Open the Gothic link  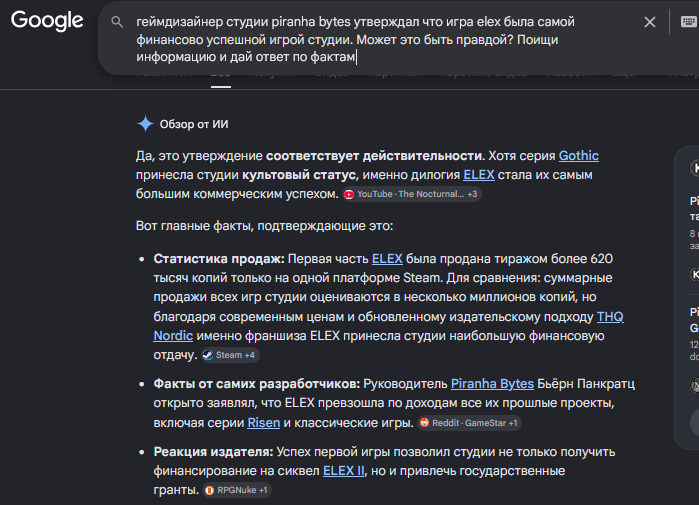click(579, 156)
